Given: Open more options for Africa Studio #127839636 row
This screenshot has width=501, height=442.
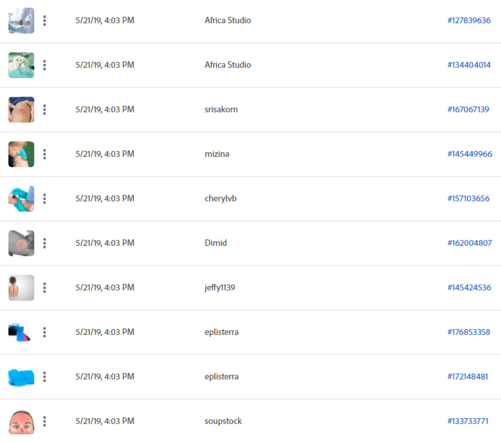Looking at the screenshot, I should tap(44, 21).
